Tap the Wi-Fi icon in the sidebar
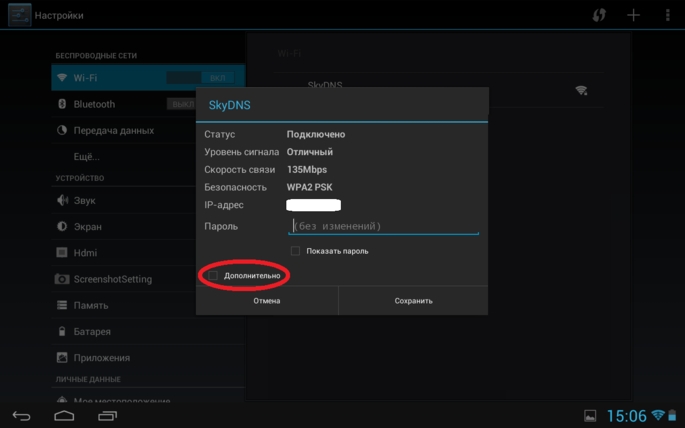 pos(62,78)
